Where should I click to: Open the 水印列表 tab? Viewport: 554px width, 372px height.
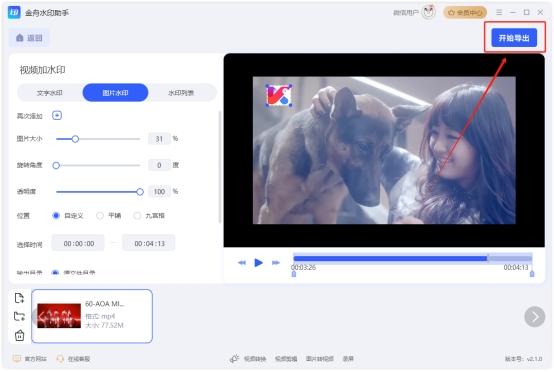click(x=181, y=93)
